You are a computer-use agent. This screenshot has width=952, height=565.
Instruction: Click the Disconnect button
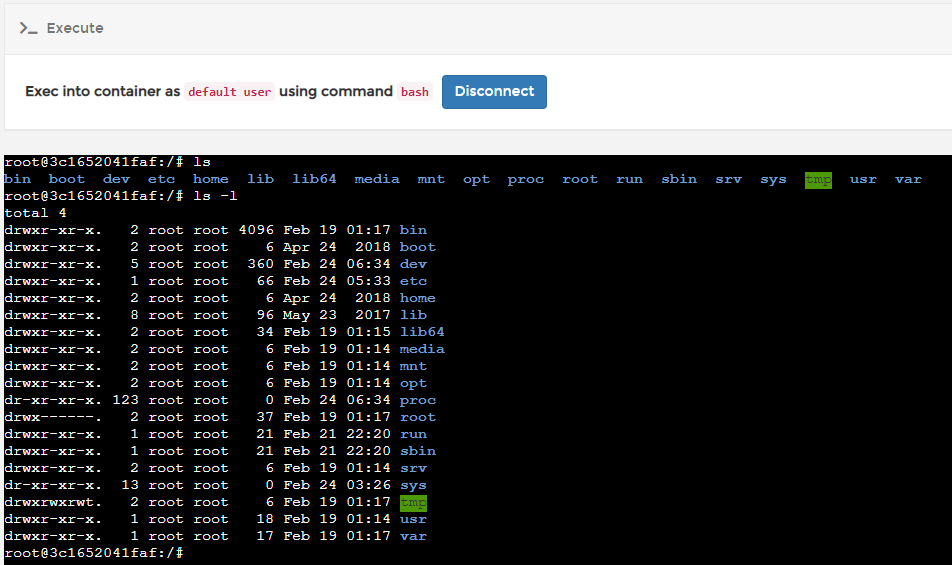coord(494,92)
